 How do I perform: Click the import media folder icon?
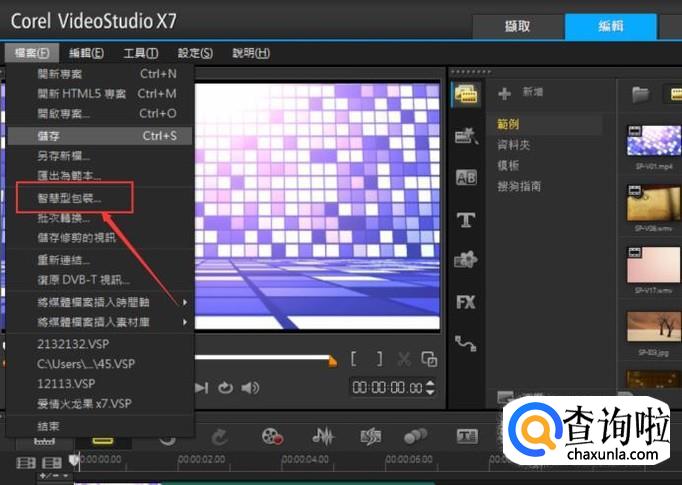[x=640, y=94]
